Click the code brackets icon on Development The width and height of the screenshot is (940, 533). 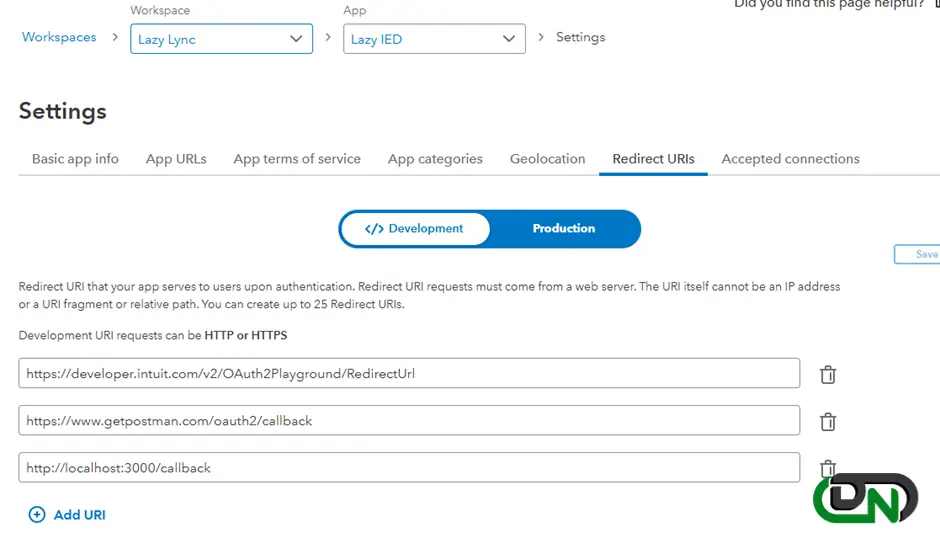374,228
